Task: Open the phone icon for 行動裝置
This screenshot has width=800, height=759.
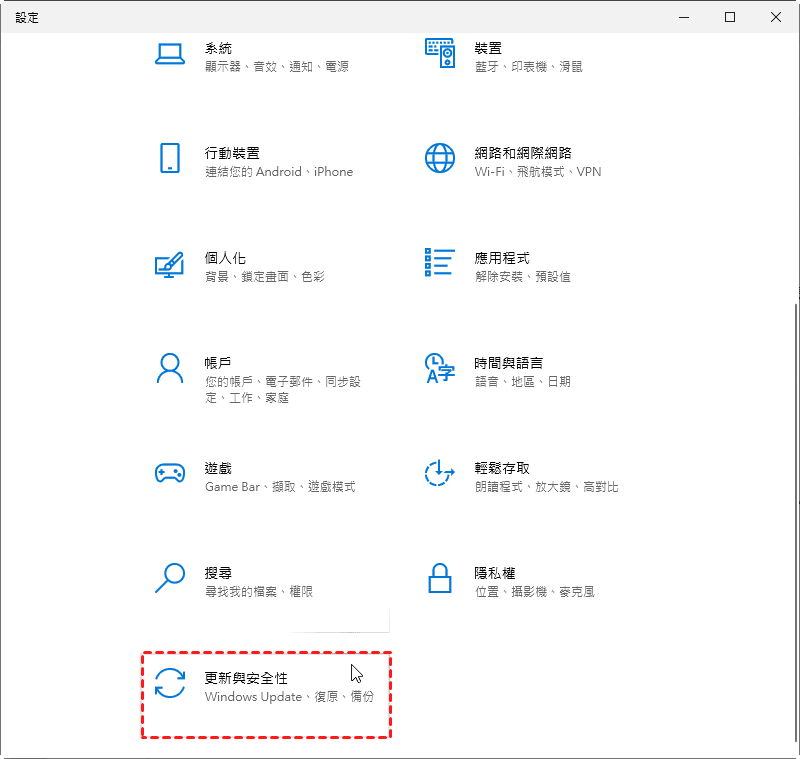Action: (x=170, y=159)
